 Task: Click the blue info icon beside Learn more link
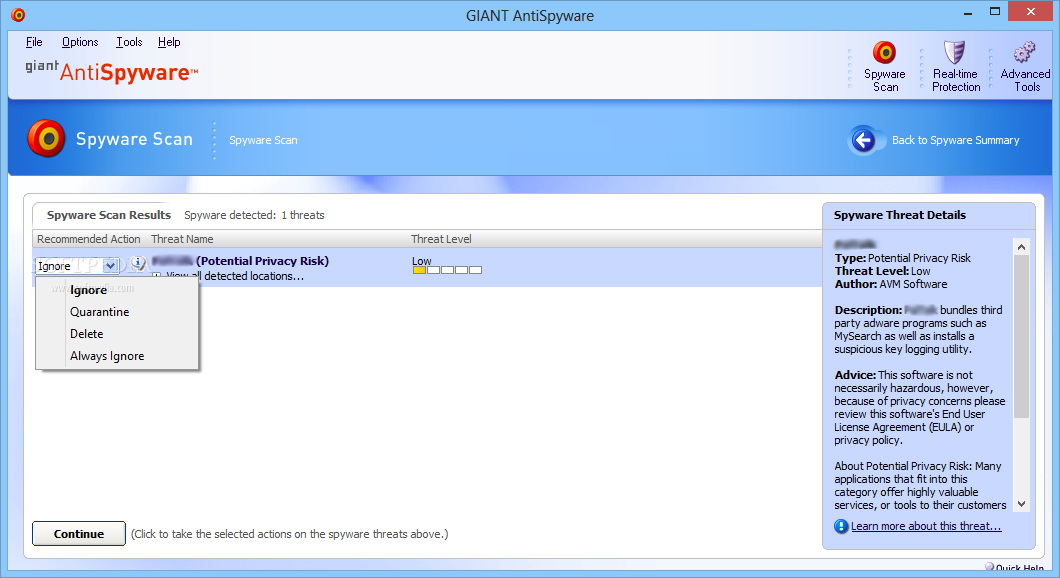(x=841, y=526)
